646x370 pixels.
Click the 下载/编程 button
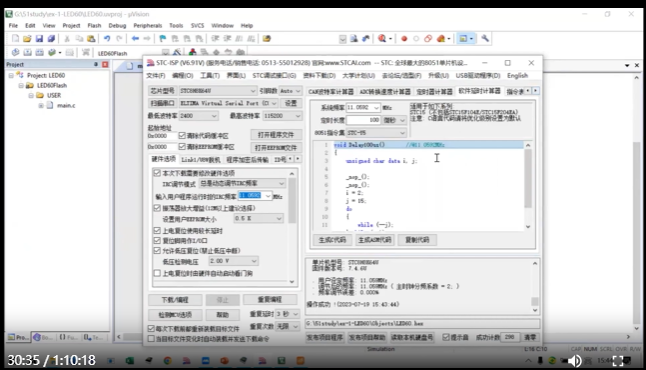click(x=175, y=300)
